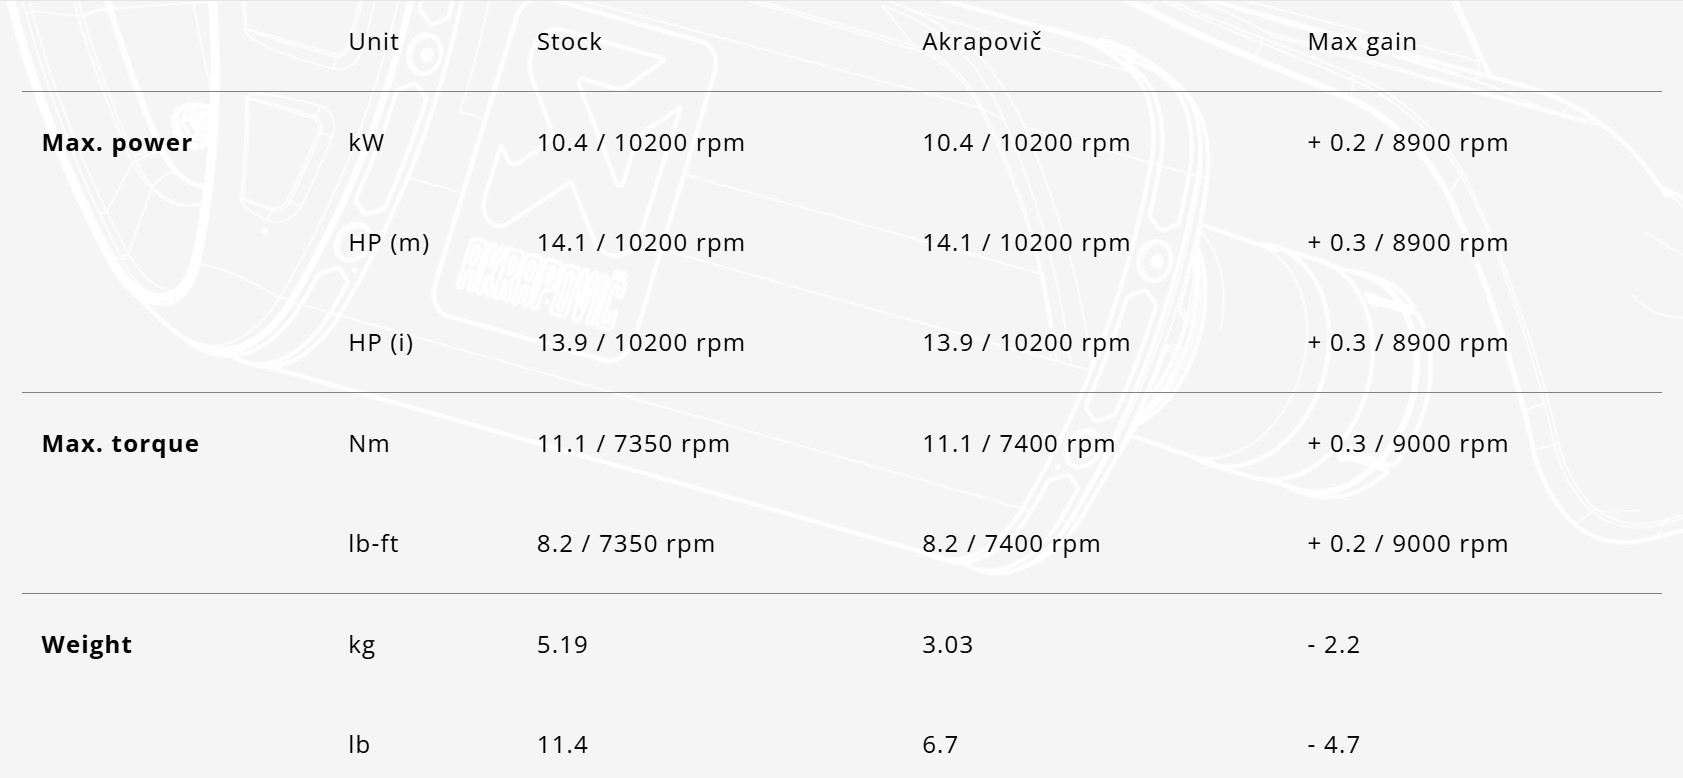The width and height of the screenshot is (1683, 778).
Task: Click the HP (m) unit cell
Action: click(x=389, y=243)
